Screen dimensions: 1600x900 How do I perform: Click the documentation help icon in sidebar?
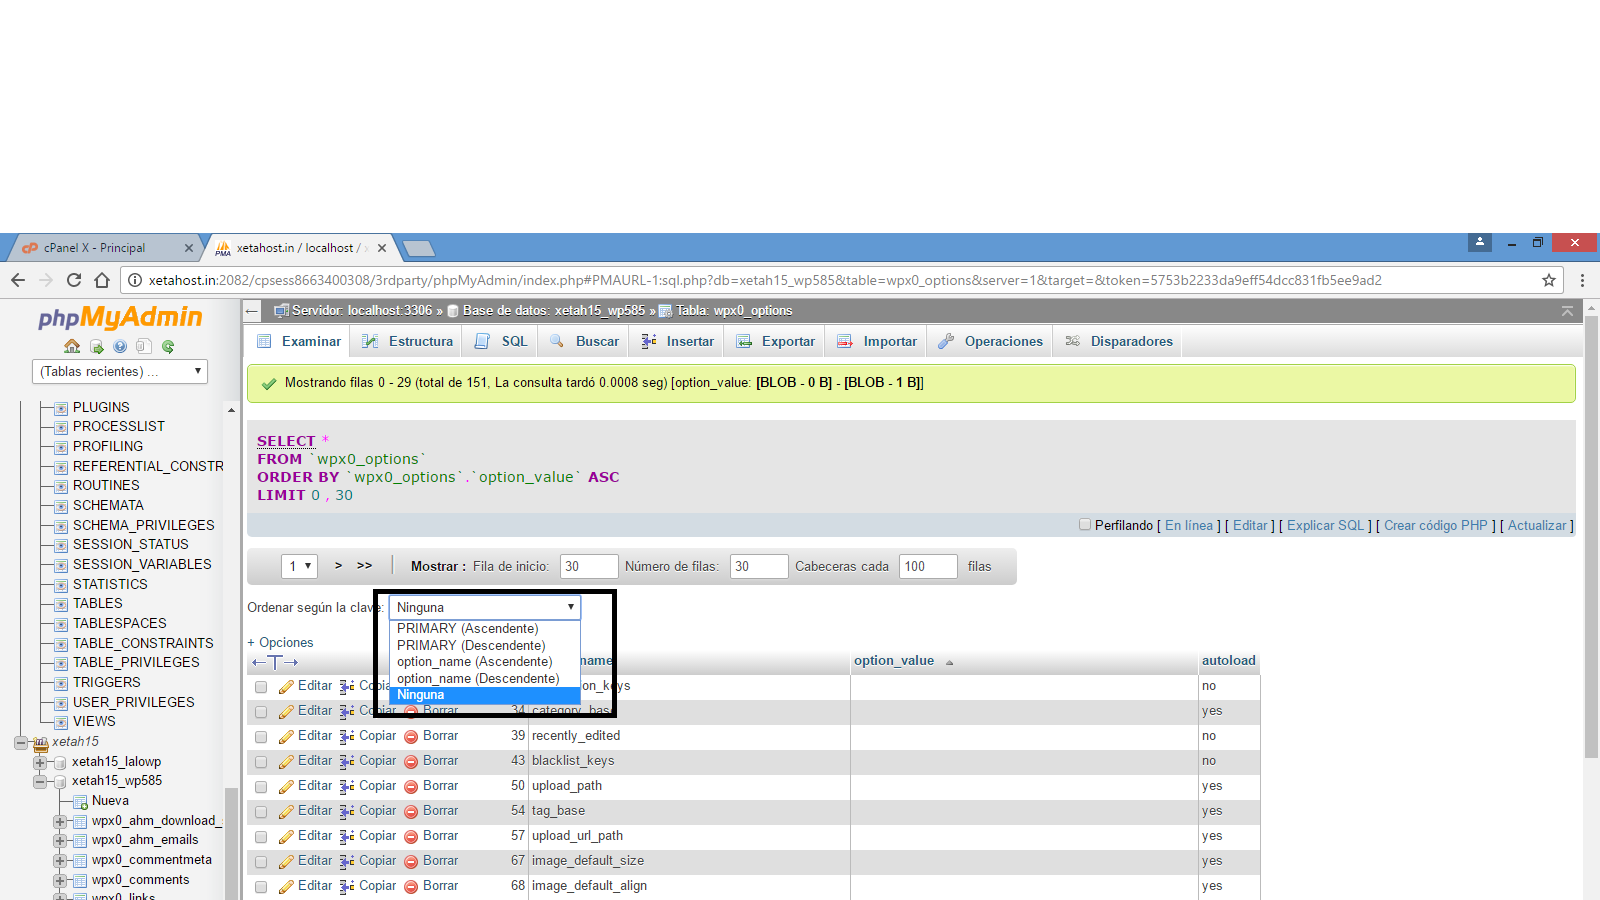pos(120,346)
